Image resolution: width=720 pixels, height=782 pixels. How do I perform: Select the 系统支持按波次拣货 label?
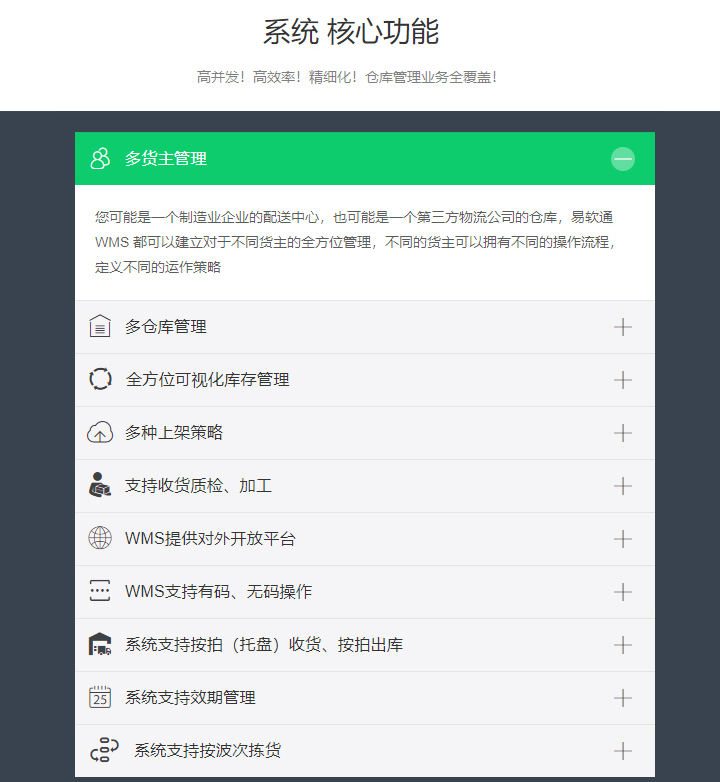tap(207, 750)
